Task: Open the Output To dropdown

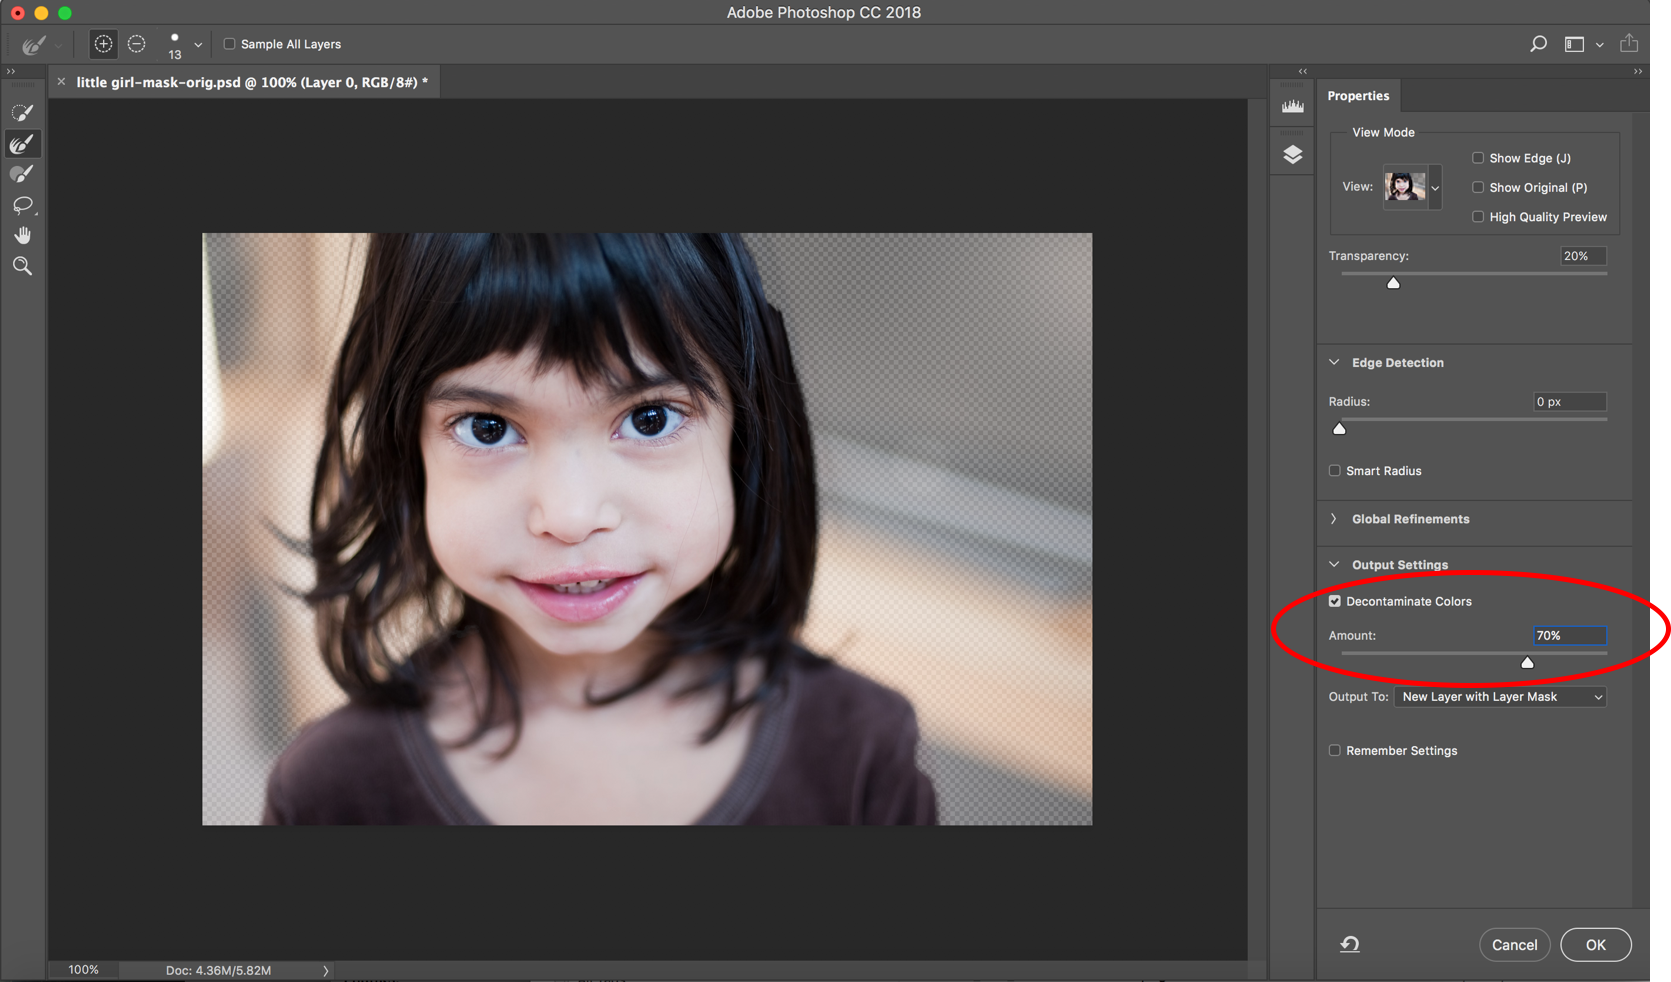Action: (x=1500, y=697)
